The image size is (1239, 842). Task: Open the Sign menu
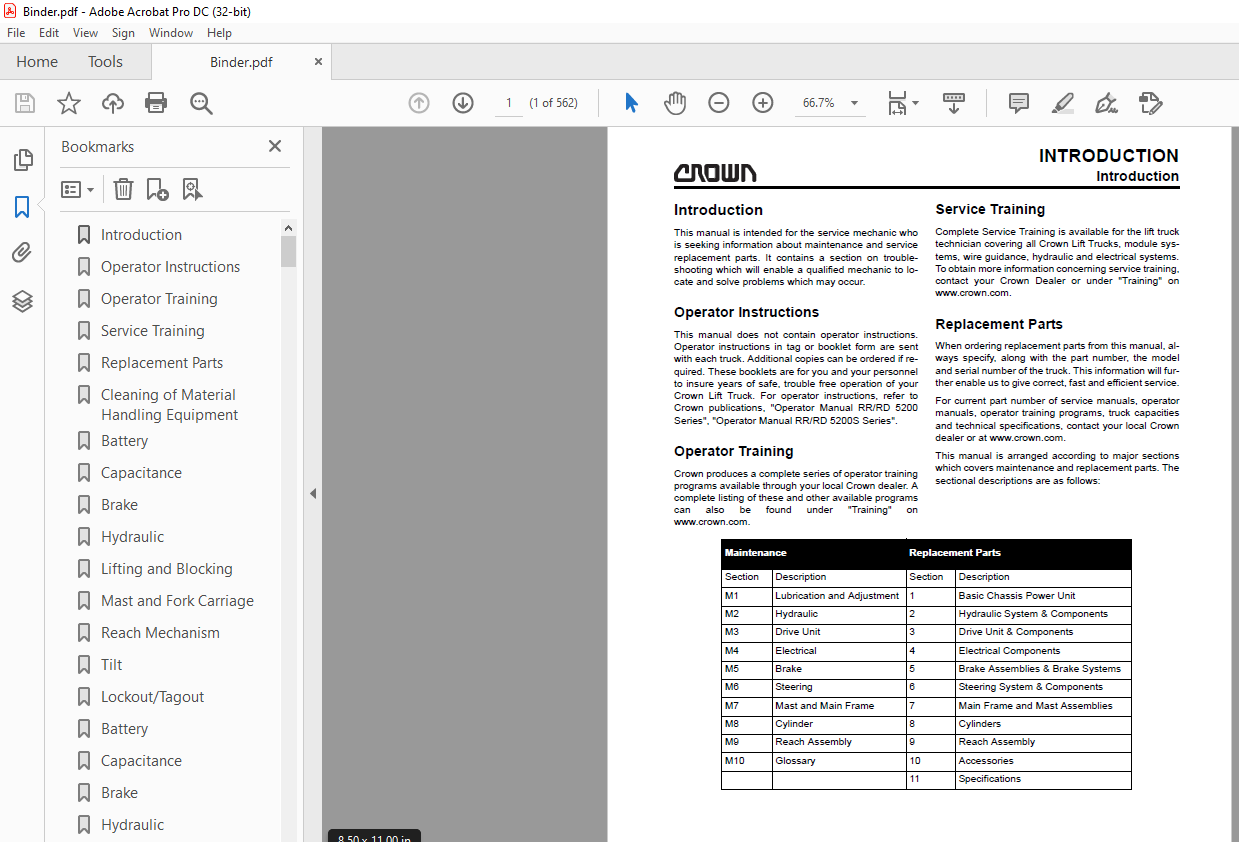123,33
